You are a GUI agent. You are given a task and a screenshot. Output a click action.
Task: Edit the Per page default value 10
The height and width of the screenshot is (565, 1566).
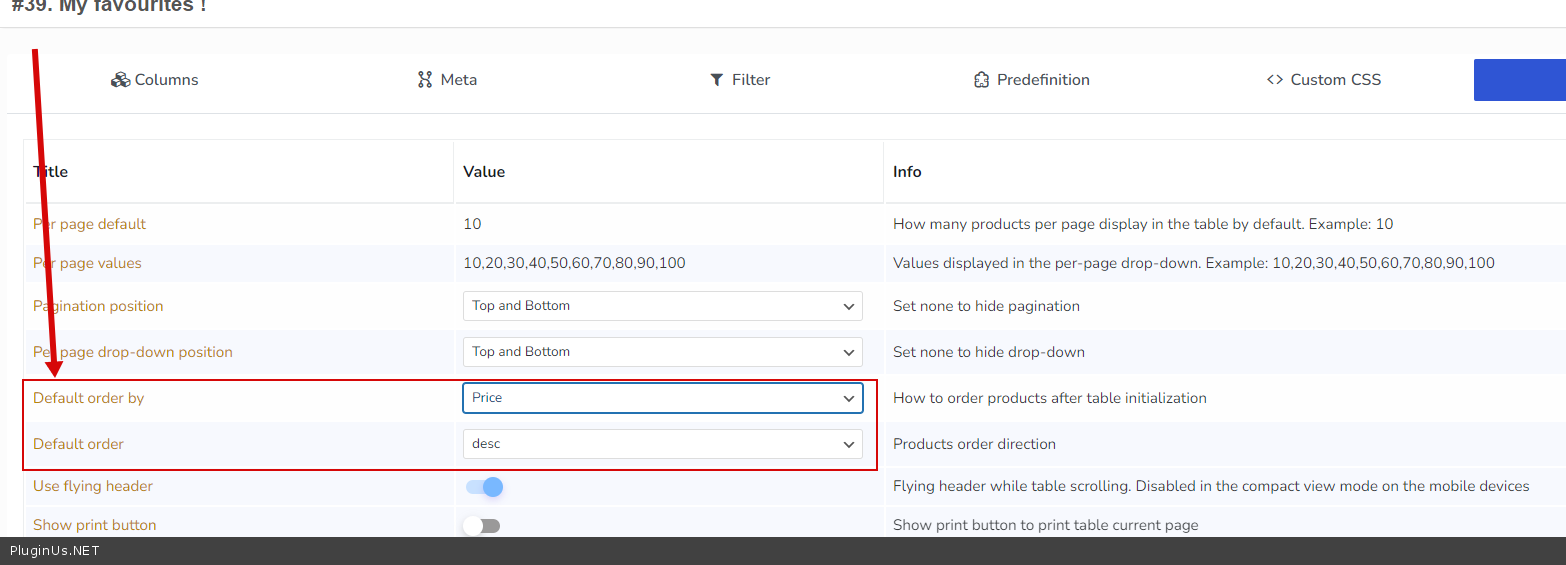click(472, 224)
